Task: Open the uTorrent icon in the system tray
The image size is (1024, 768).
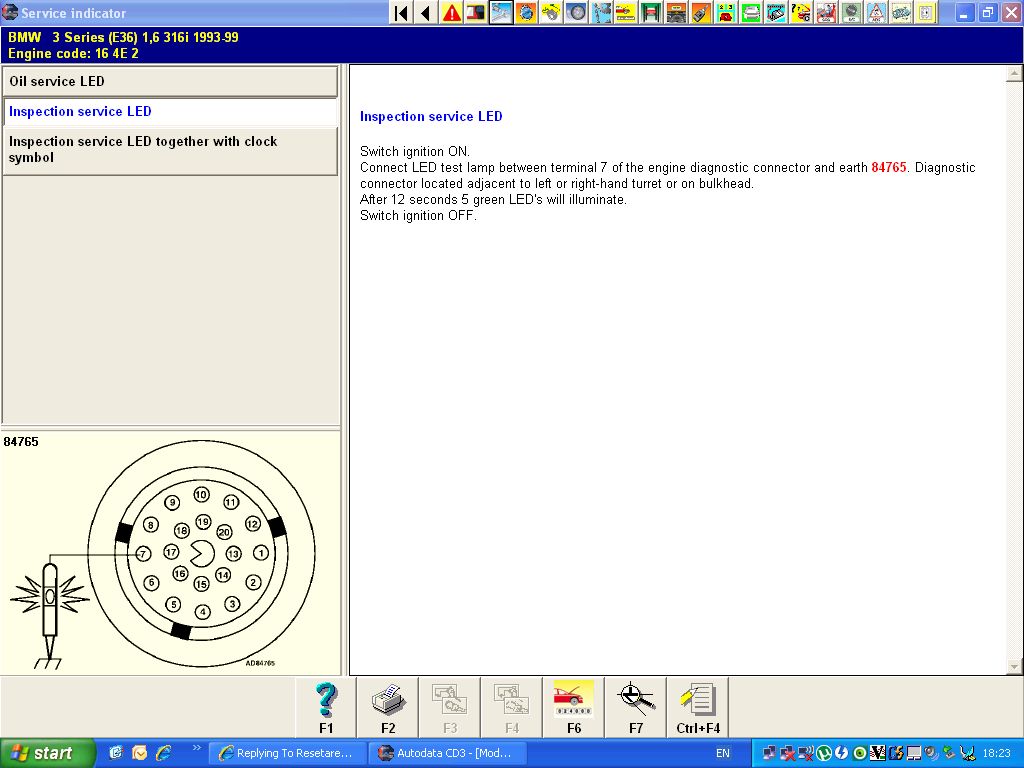Action: pyautogui.click(x=824, y=753)
